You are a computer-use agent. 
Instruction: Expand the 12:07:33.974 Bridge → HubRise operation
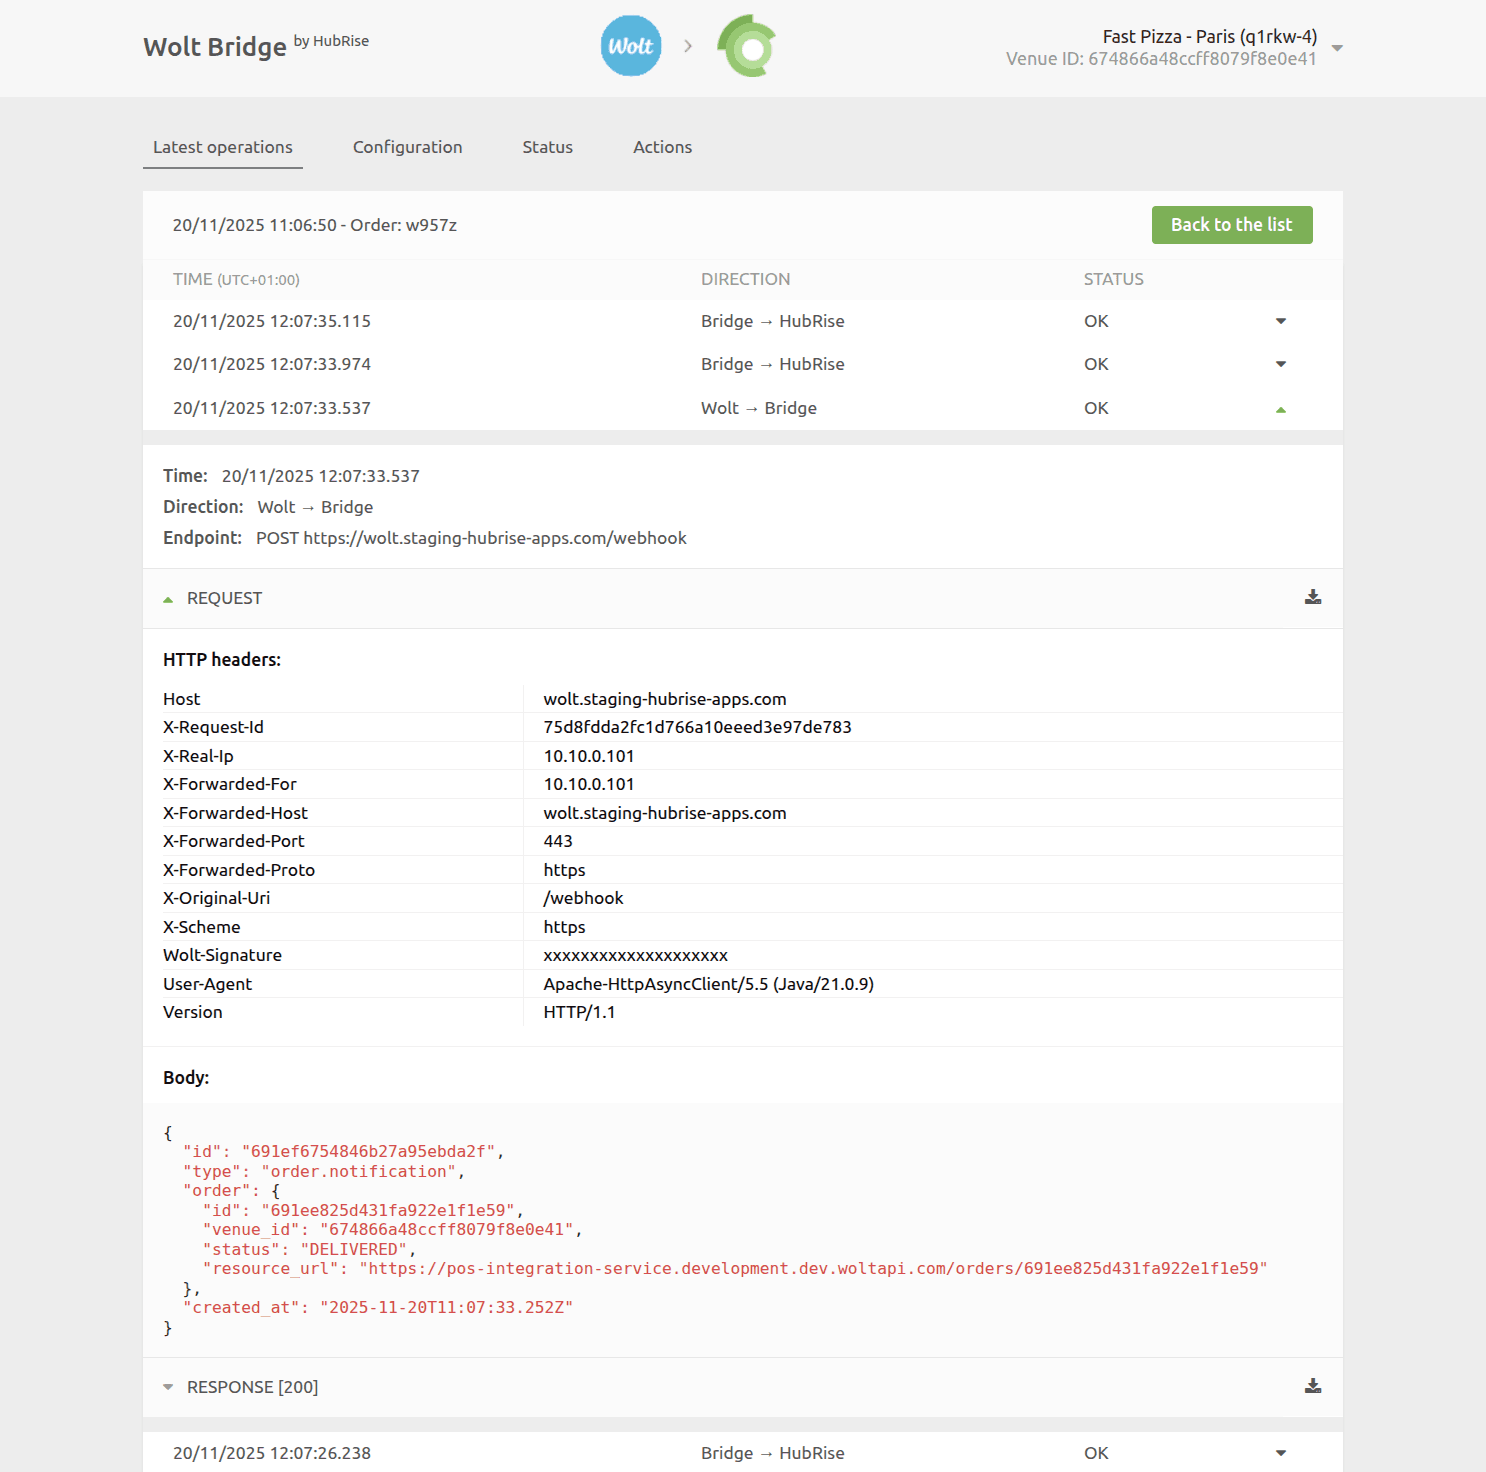pos(1281,364)
